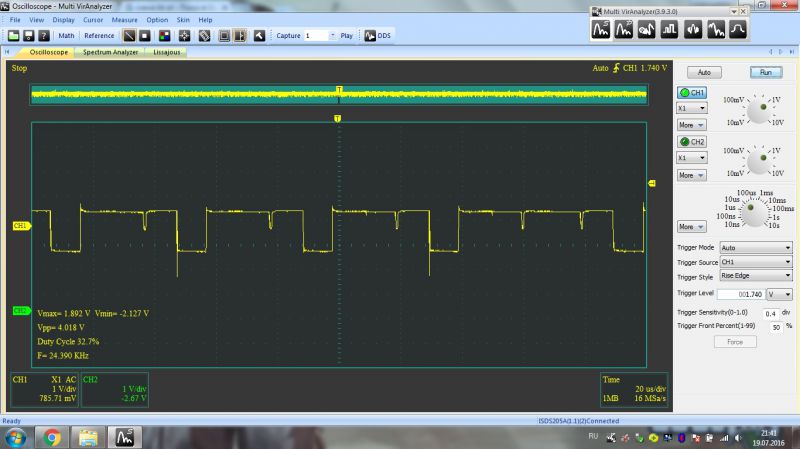Toggle channel CH1 on or off
This screenshot has width=800, height=449.
tap(692, 92)
